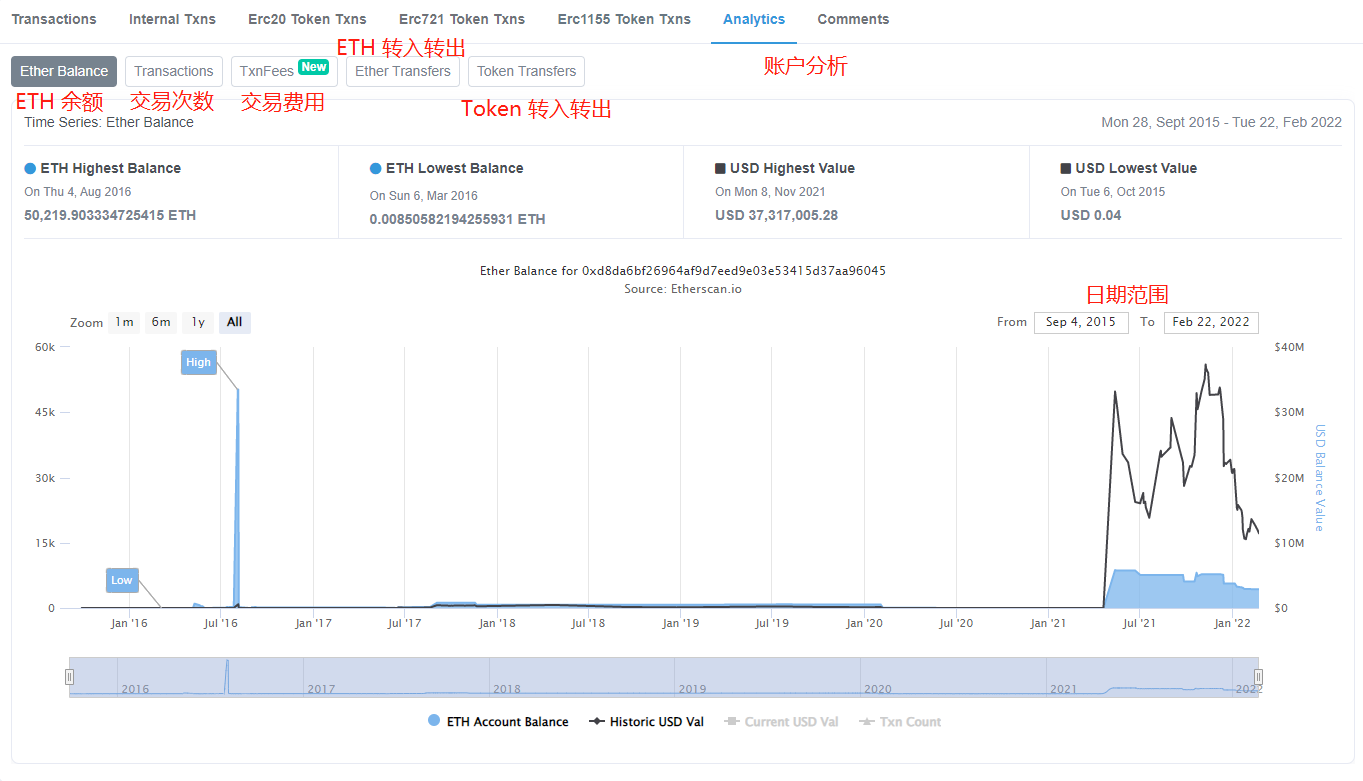Screen dimensions: 1363x781
Task: Open Erc1155 Token Txns tab
Action: 624,19
